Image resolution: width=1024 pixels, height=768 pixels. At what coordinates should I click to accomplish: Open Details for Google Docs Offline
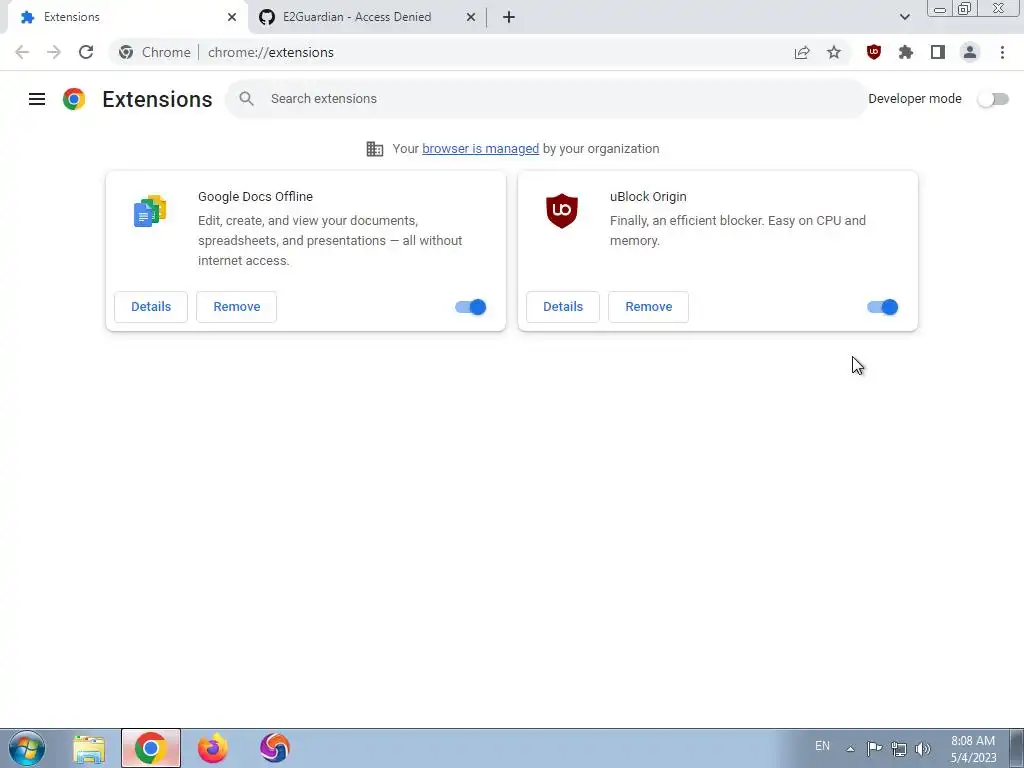[151, 307]
